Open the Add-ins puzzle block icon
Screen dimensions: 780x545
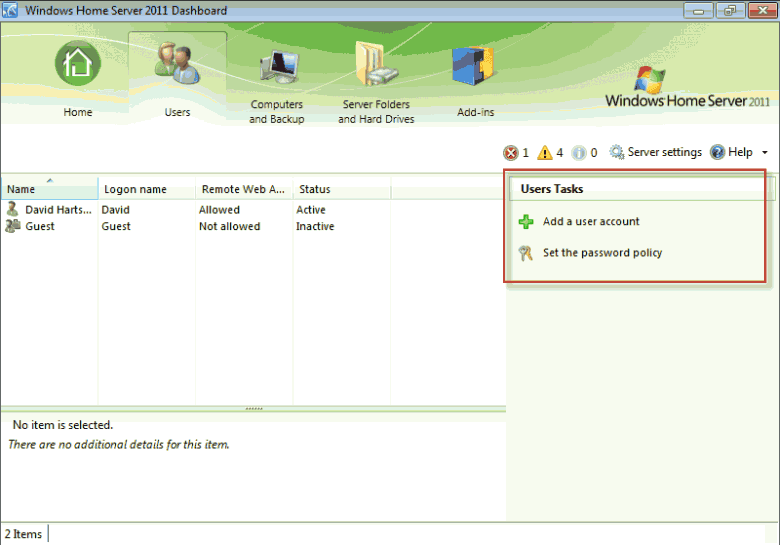(473, 66)
